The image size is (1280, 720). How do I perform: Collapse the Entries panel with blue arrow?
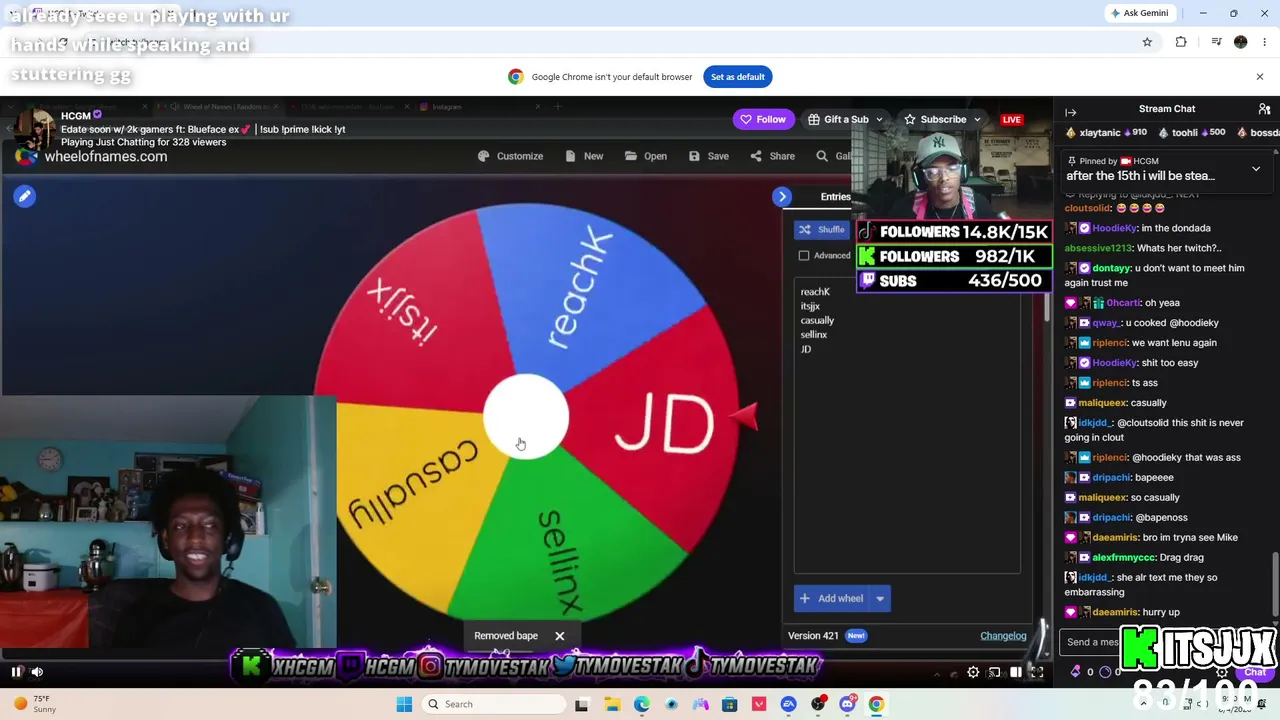coord(782,197)
